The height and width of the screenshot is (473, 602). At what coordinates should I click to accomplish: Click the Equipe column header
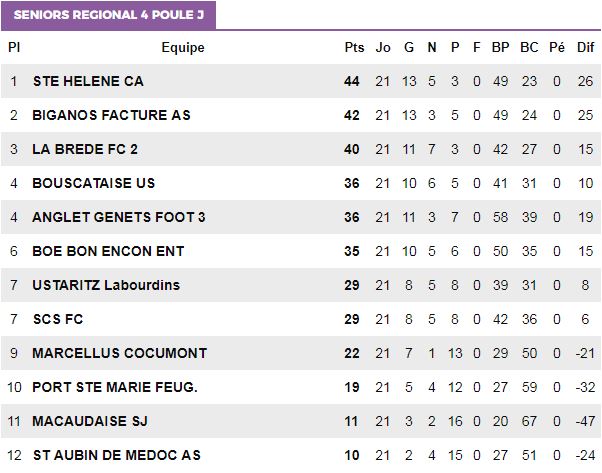tap(183, 48)
